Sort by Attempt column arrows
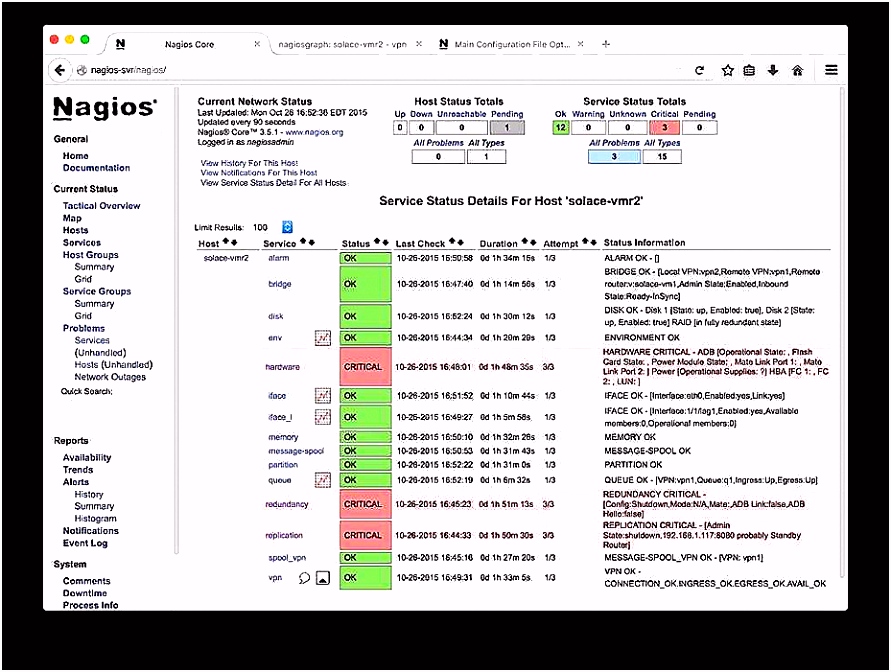The image size is (891, 672). 589,242
